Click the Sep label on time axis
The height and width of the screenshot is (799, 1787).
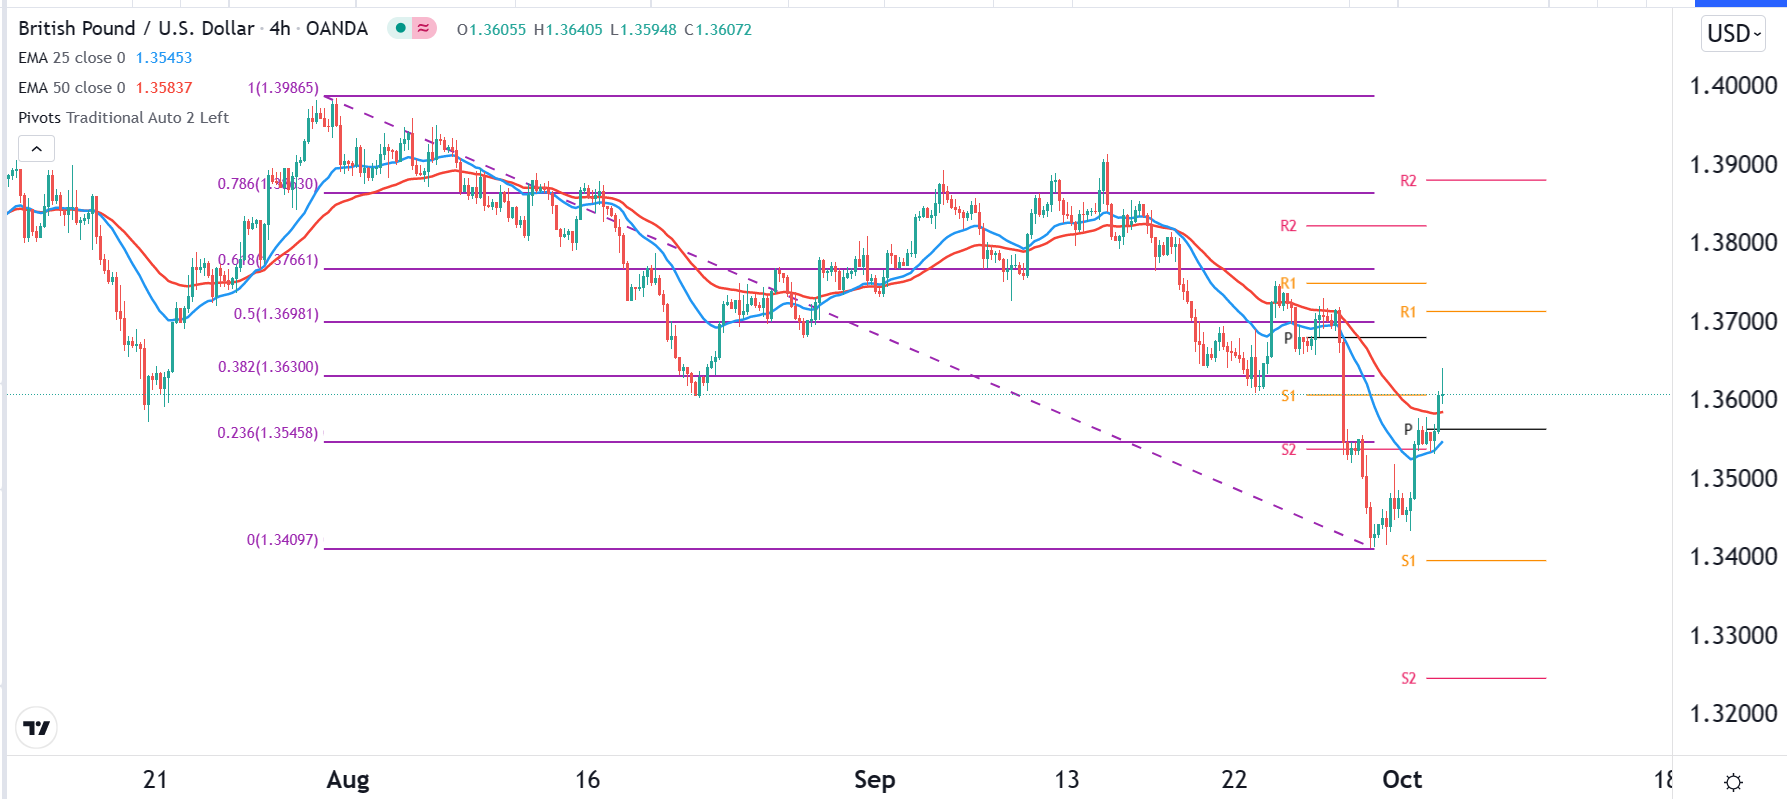(x=874, y=780)
